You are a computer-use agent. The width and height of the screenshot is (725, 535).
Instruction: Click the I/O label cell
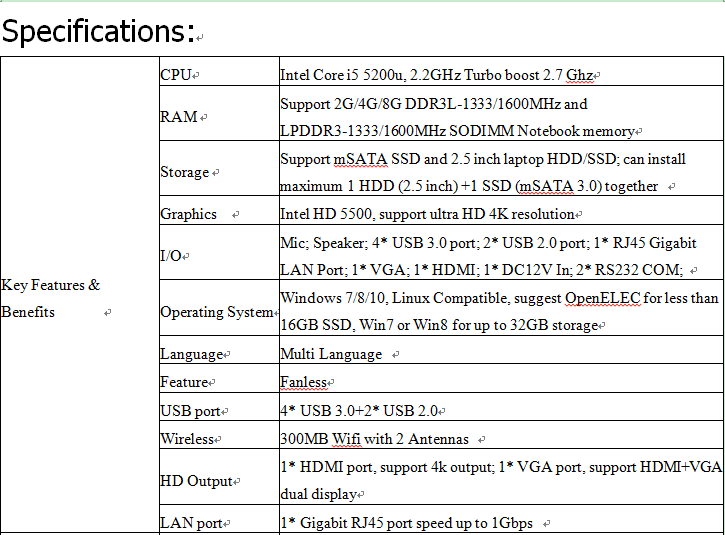pos(171,256)
